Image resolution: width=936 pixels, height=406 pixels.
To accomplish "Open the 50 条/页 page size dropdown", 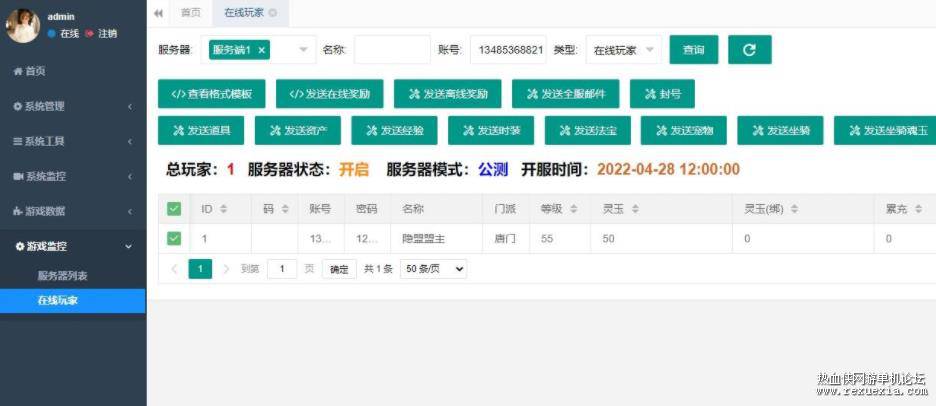I will [x=433, y=269].
